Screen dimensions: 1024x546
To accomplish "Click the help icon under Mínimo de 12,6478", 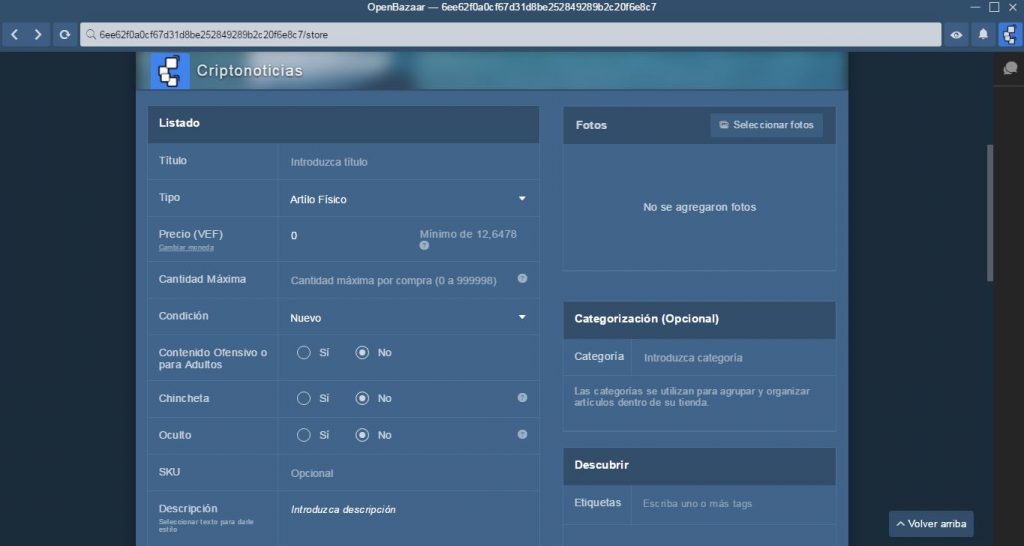I will [424, 246].
